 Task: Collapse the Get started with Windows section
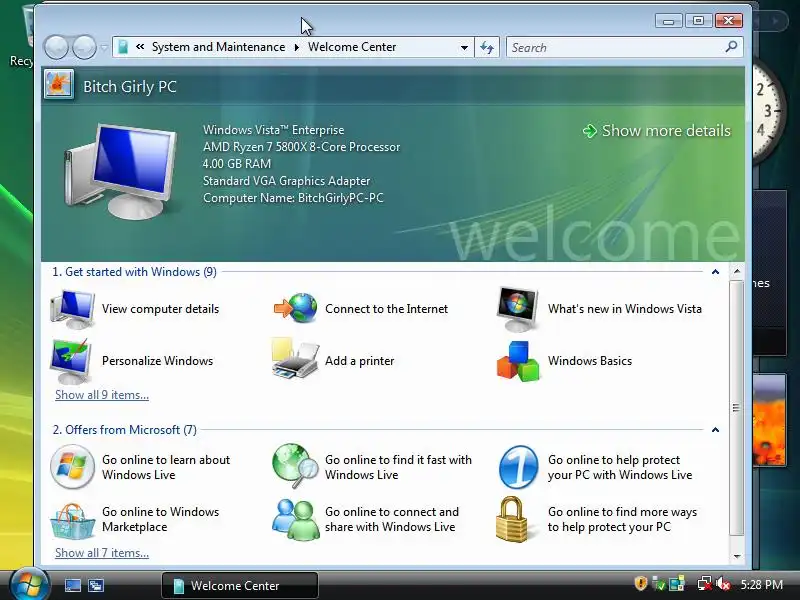point(715,272)
